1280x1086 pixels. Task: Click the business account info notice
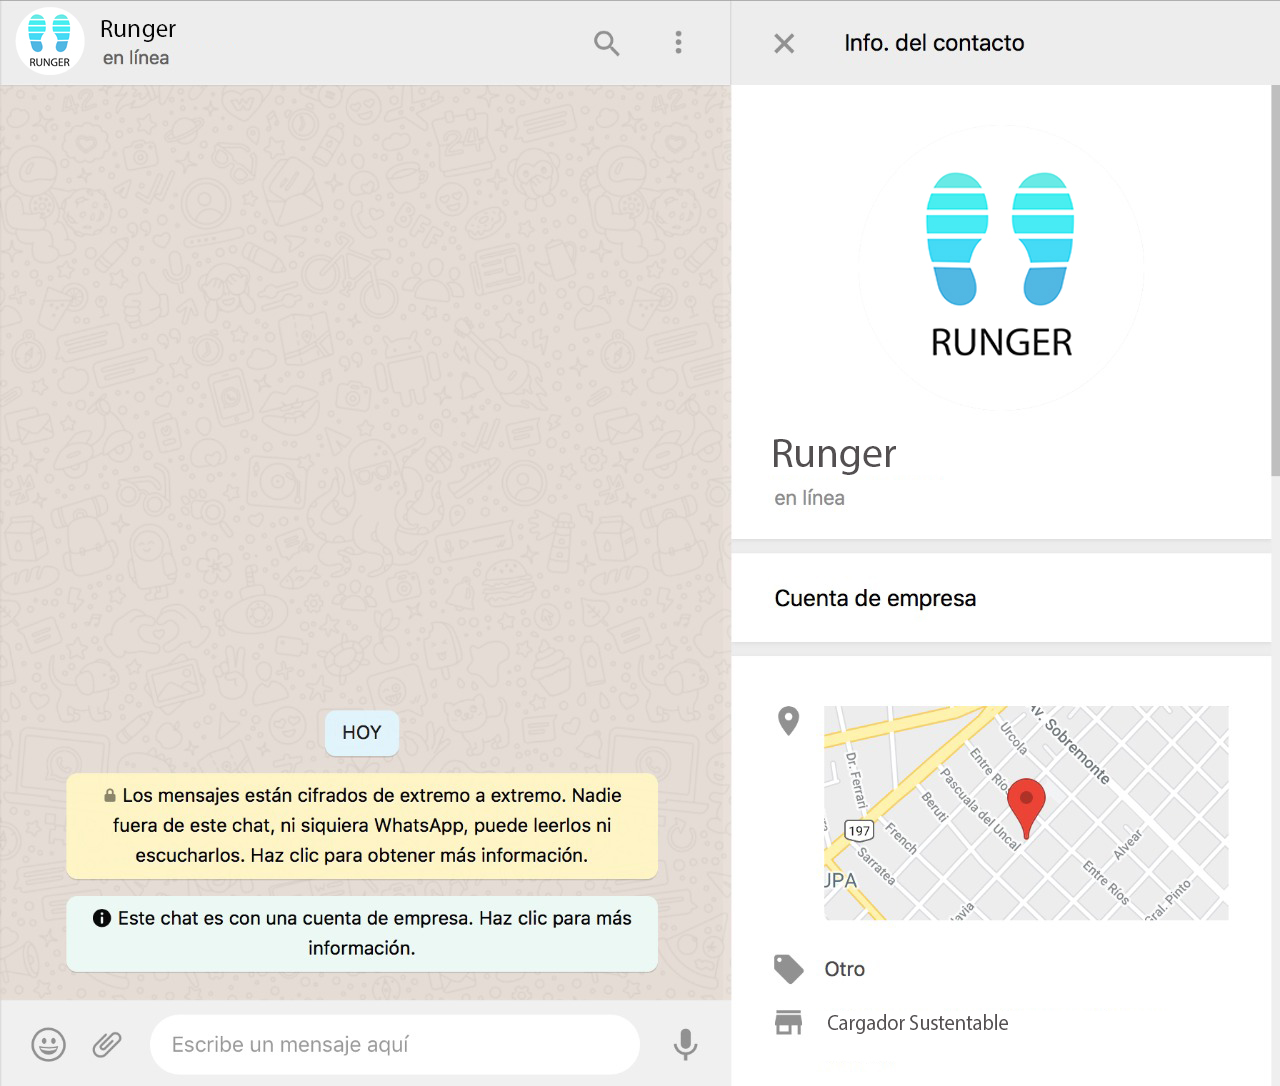(x=362, y=933)
